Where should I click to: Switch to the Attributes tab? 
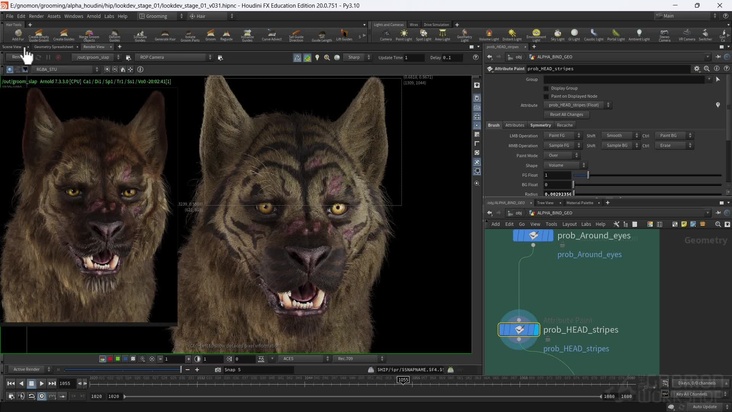tap(514, 125)
